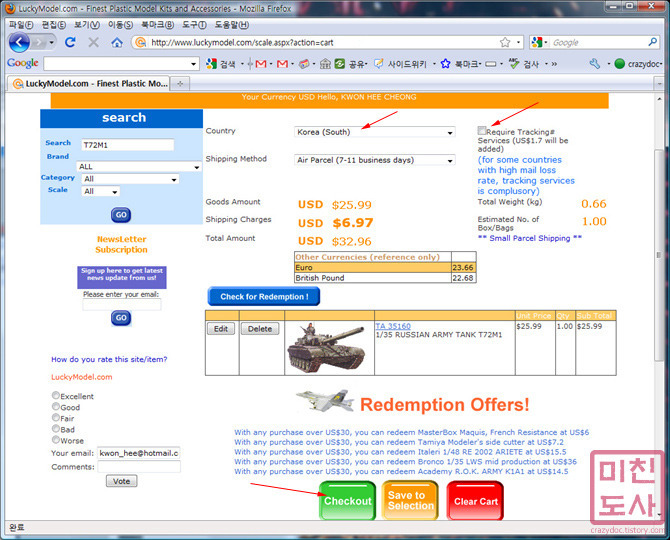Click the Google toolbar bookmark star

pos(446,64)
